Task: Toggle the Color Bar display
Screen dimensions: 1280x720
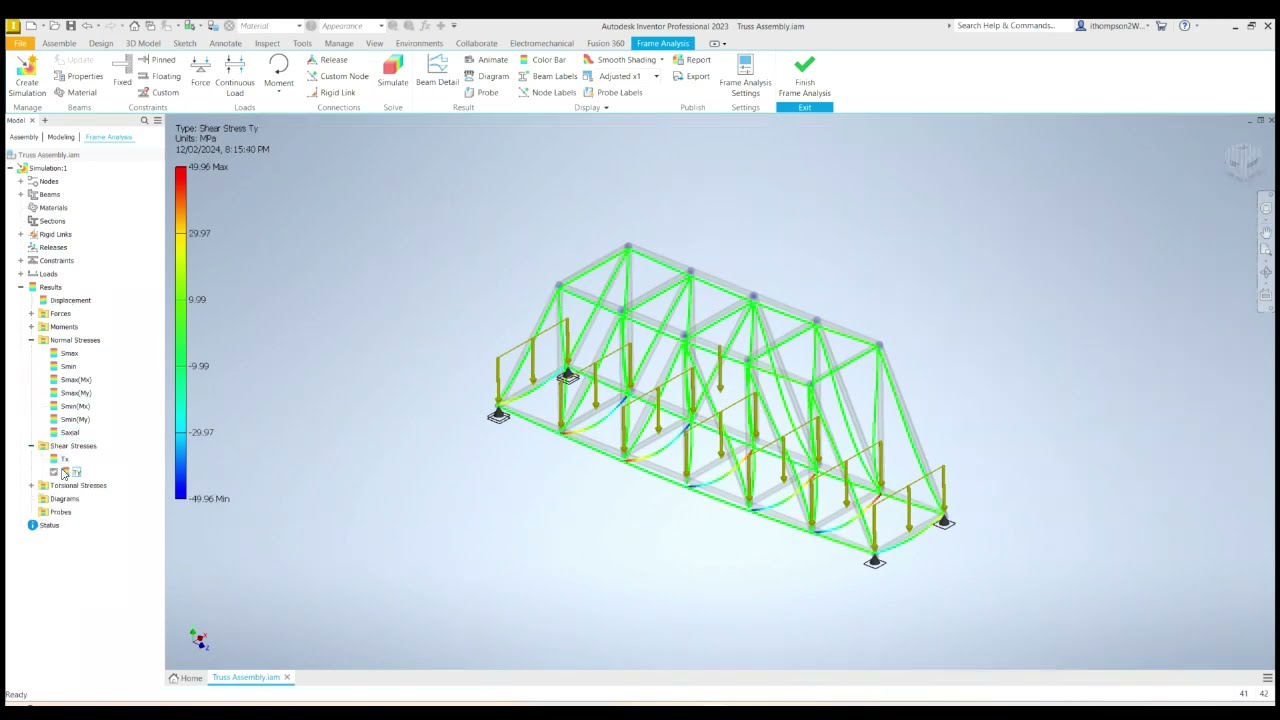Action: [x=541, y=60]
